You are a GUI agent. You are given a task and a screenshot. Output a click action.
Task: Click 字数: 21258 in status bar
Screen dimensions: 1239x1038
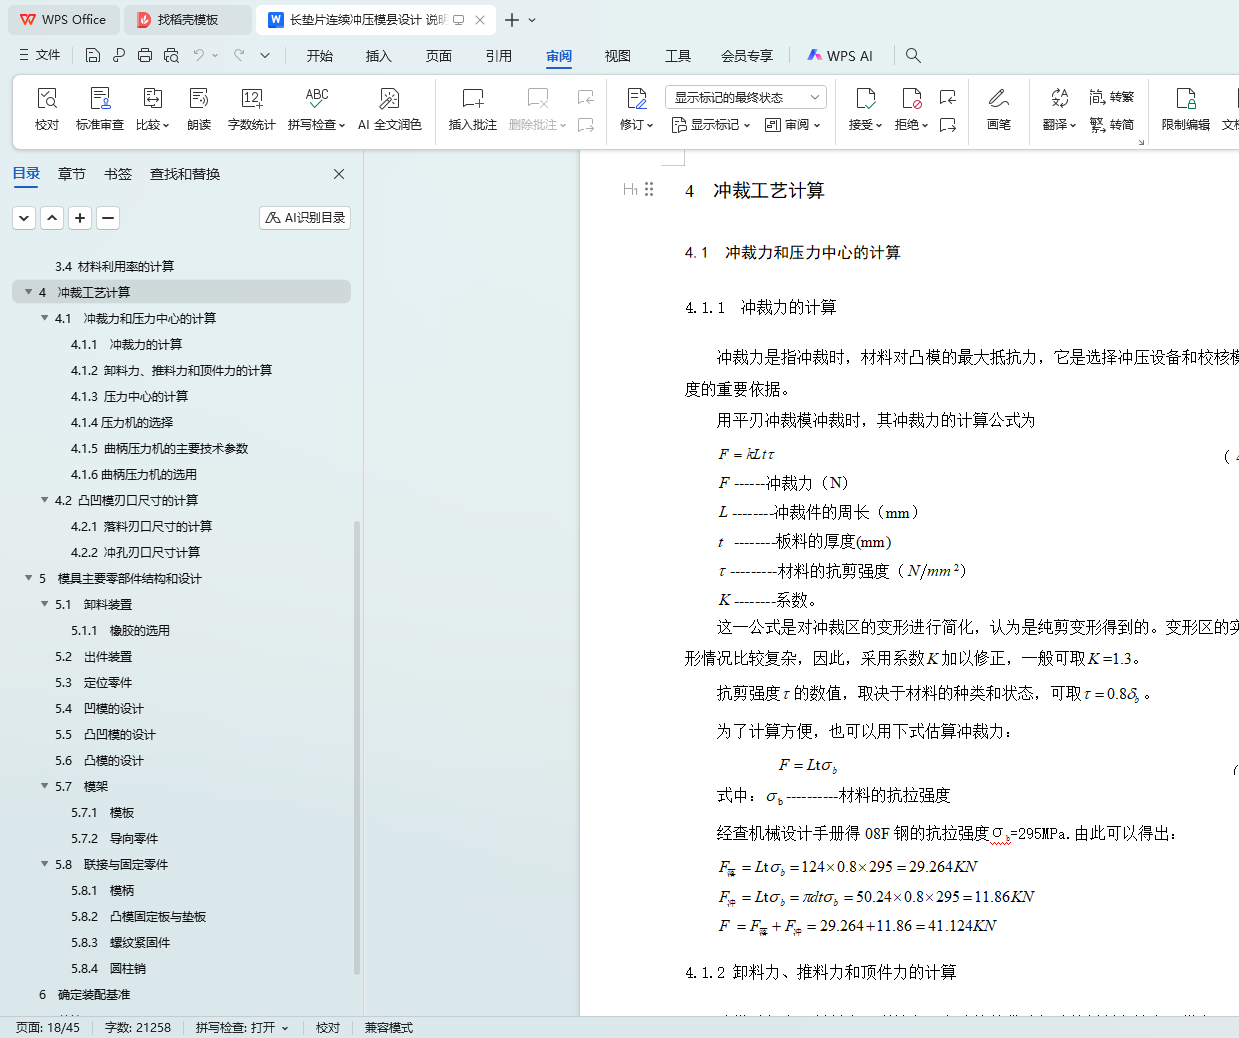coord(138,1027)
